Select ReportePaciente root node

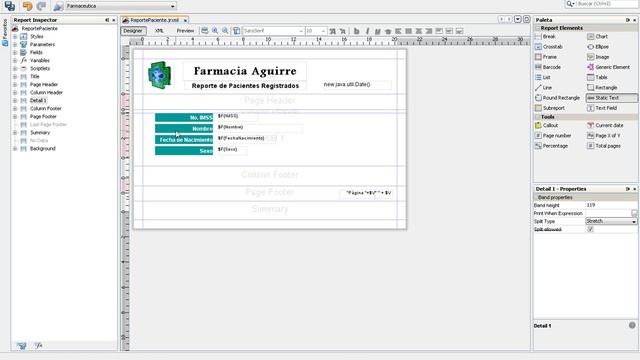click(x=39, y=29)
